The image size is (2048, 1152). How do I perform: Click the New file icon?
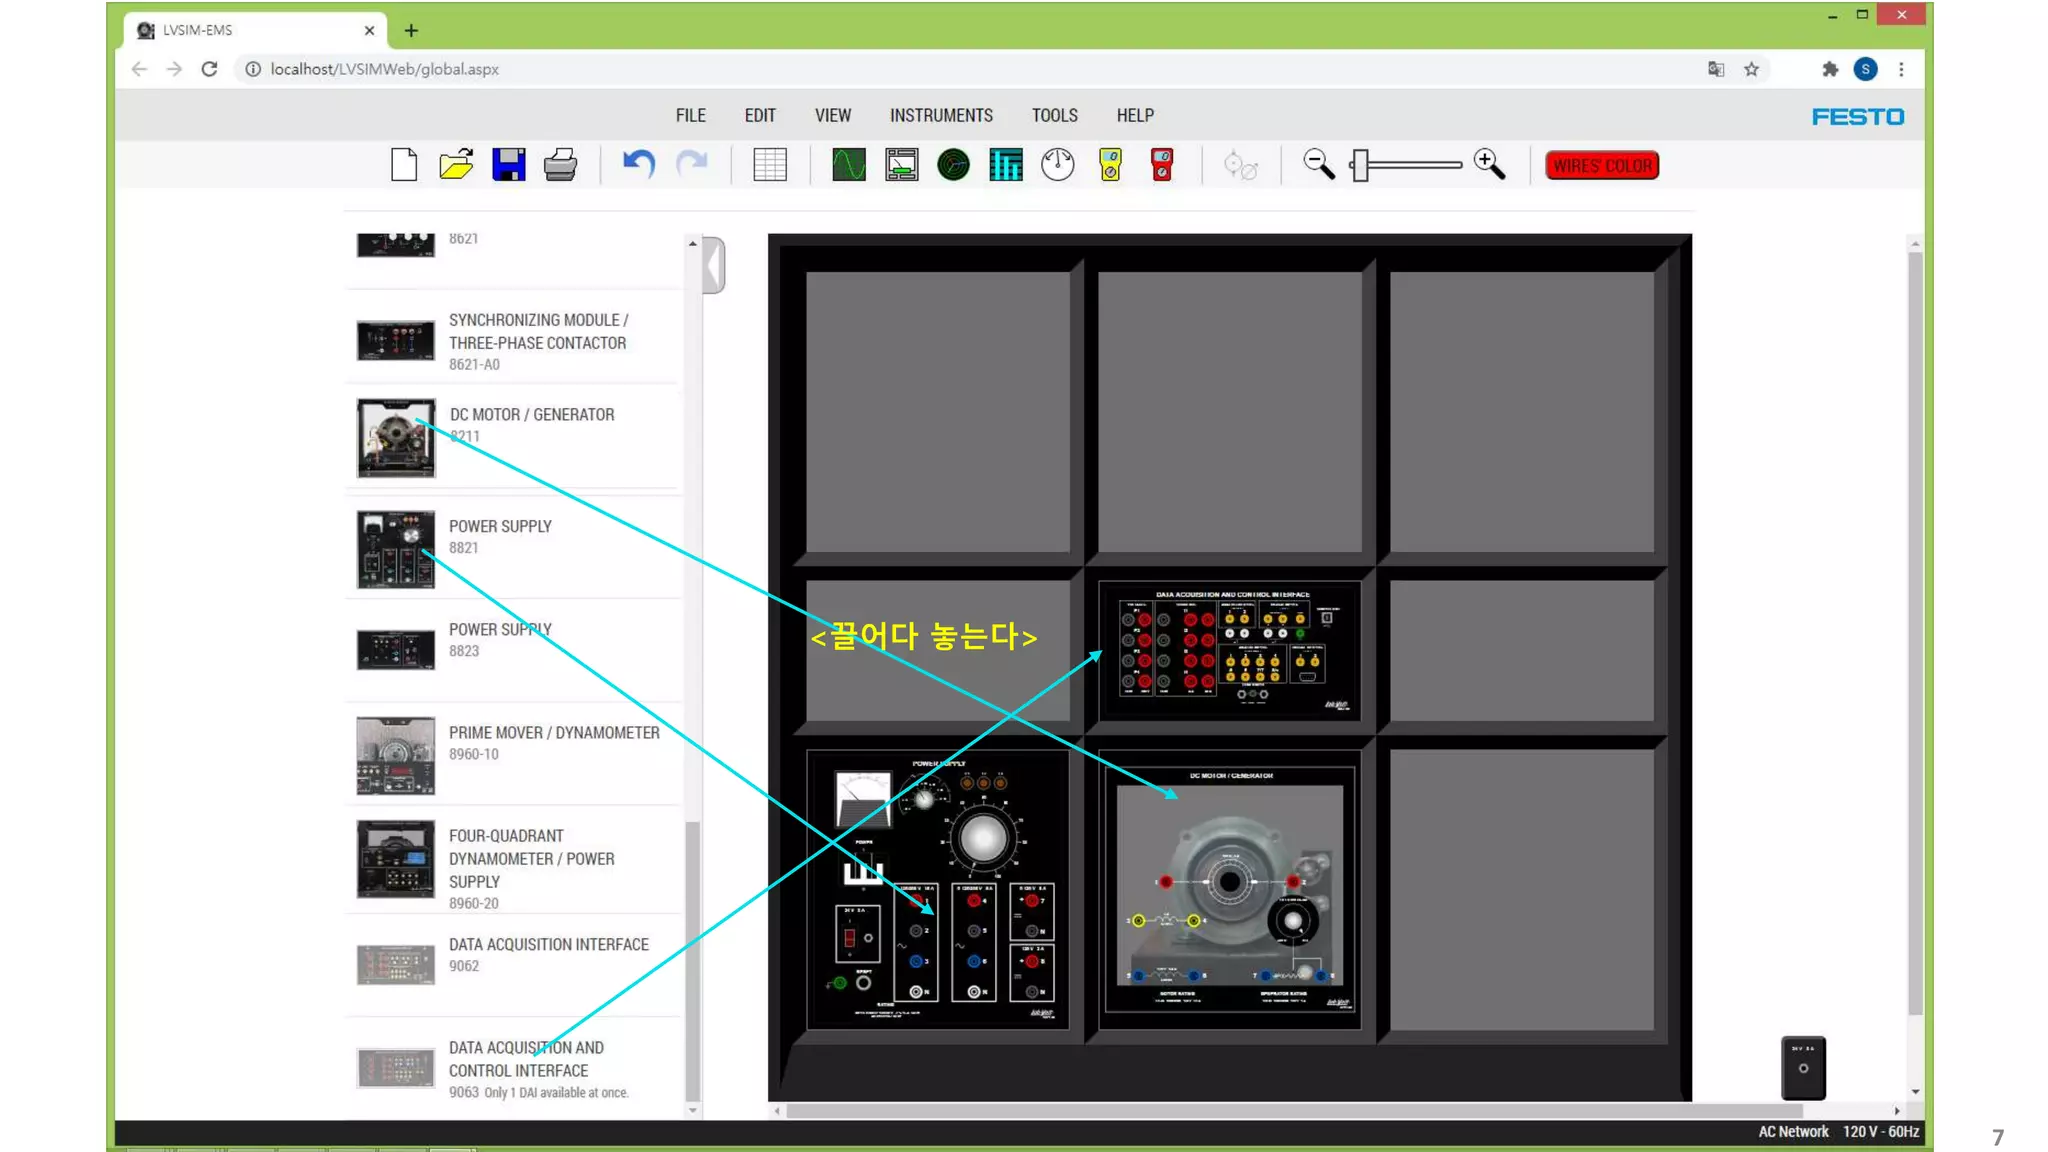(x=404, y=165)
